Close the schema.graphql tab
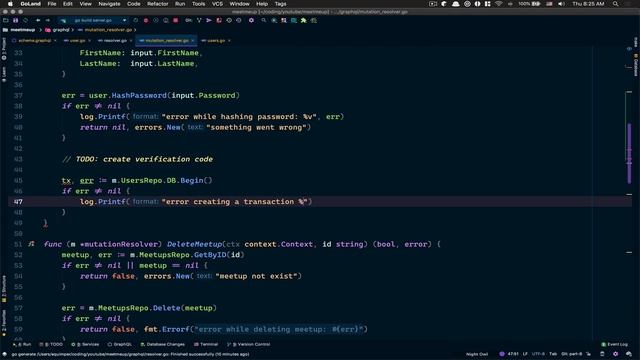This screenshot has width=640, height=360. point(55,40)
